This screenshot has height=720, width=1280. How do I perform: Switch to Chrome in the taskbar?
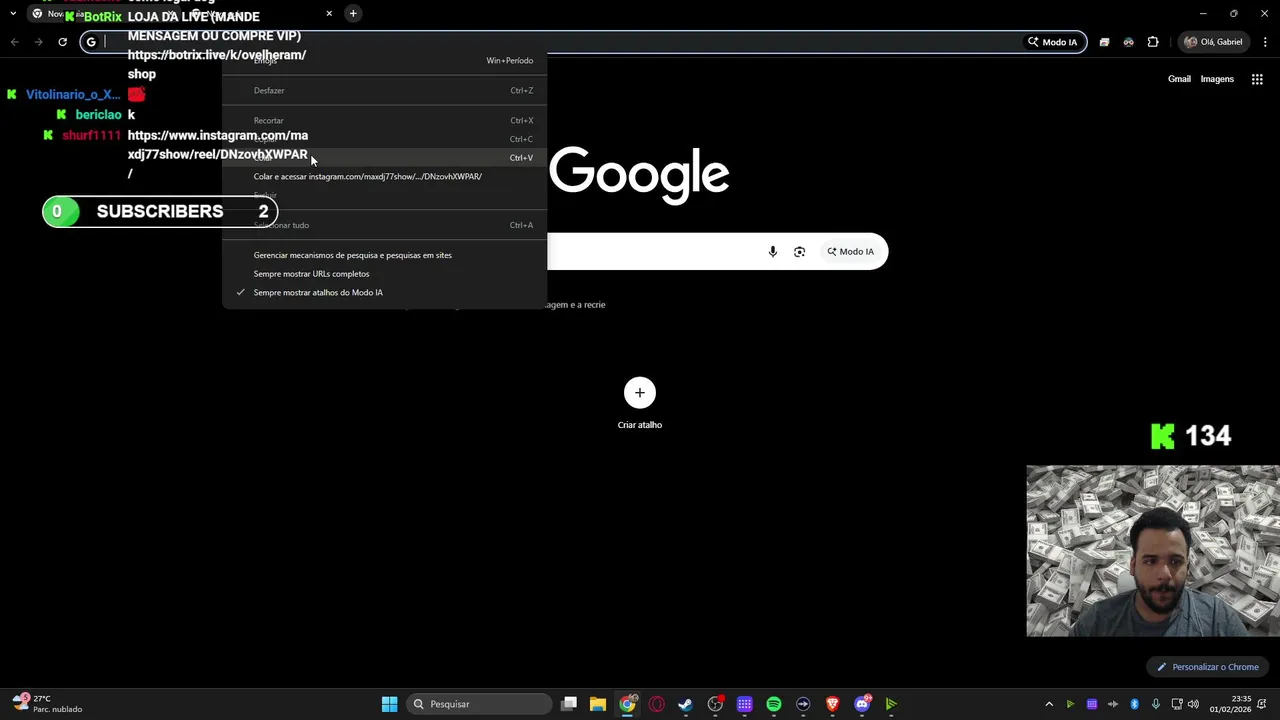[627, 704]
